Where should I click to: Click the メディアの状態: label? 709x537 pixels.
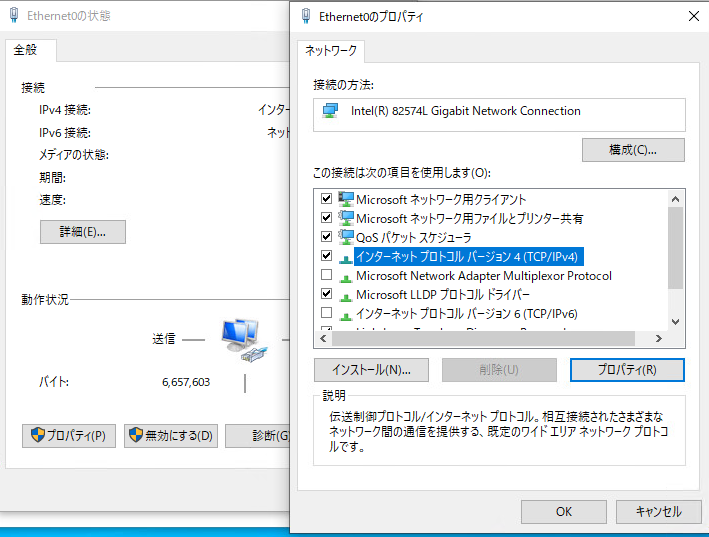tap(74, 155)
